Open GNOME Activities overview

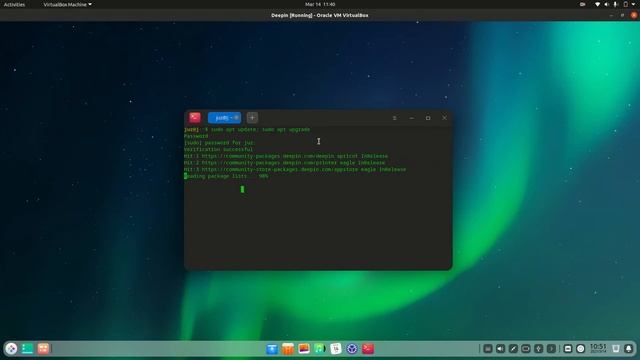click(14, 4)
